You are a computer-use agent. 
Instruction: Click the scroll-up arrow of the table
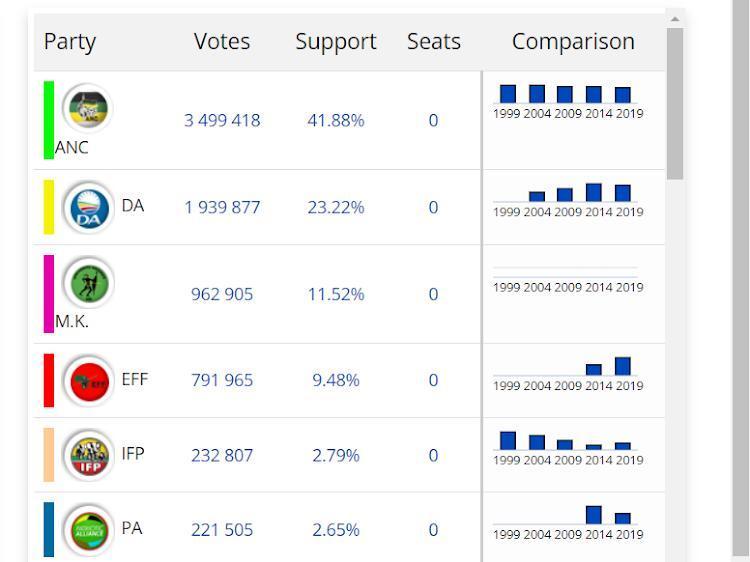[675, 19]
